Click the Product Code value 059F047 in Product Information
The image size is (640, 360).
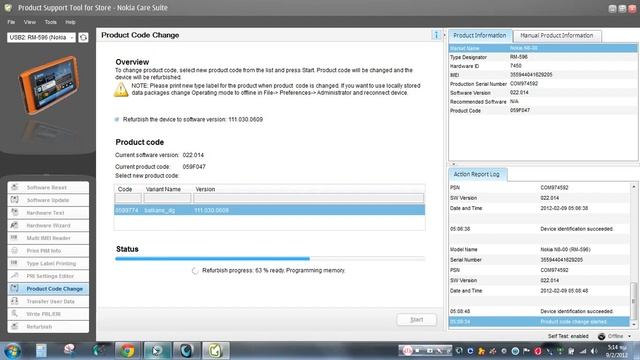[x=520, y=110]
